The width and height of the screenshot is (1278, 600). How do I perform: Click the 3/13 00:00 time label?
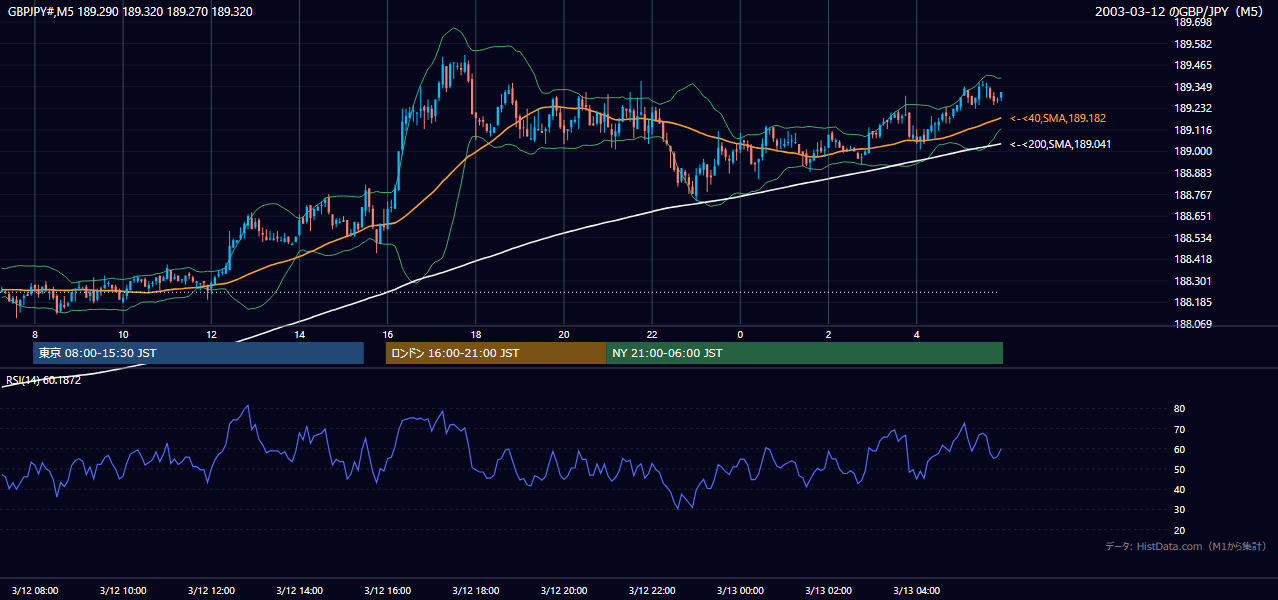coord(740,591)
